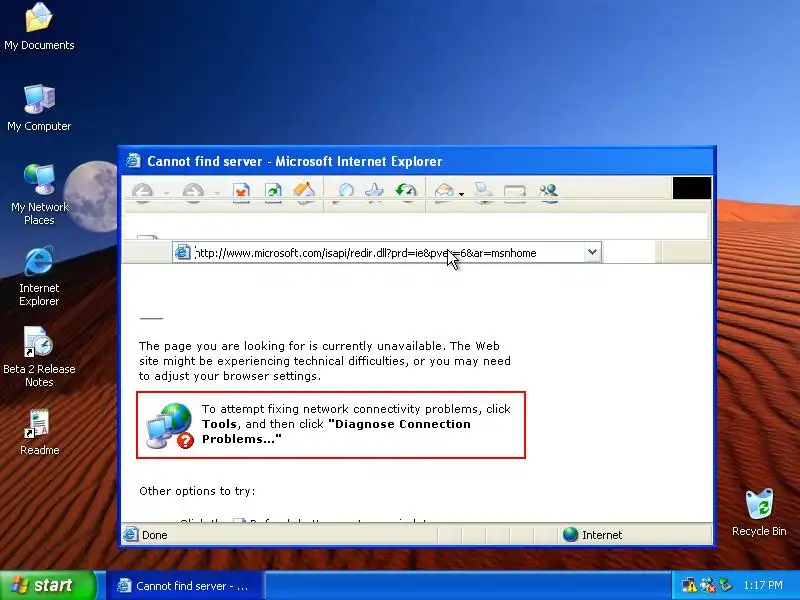
Task: Click the status bar page icon beside Done
Action: click(131, 534)
